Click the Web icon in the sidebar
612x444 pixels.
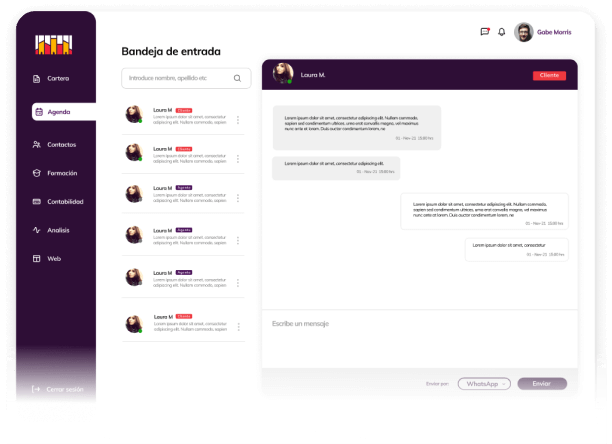pyautogui.click(x=37, y=259)
